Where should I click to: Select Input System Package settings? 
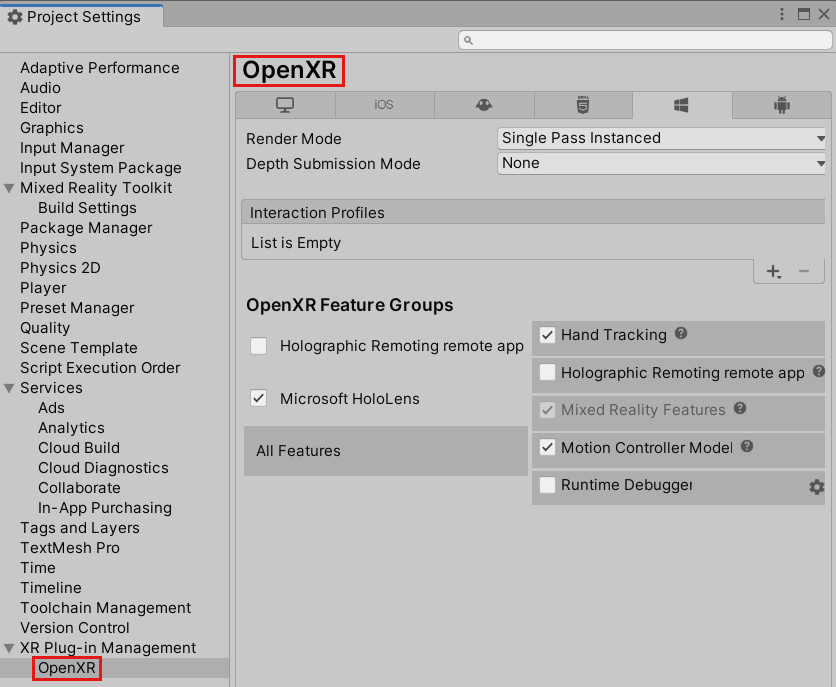tap(101, 168)
